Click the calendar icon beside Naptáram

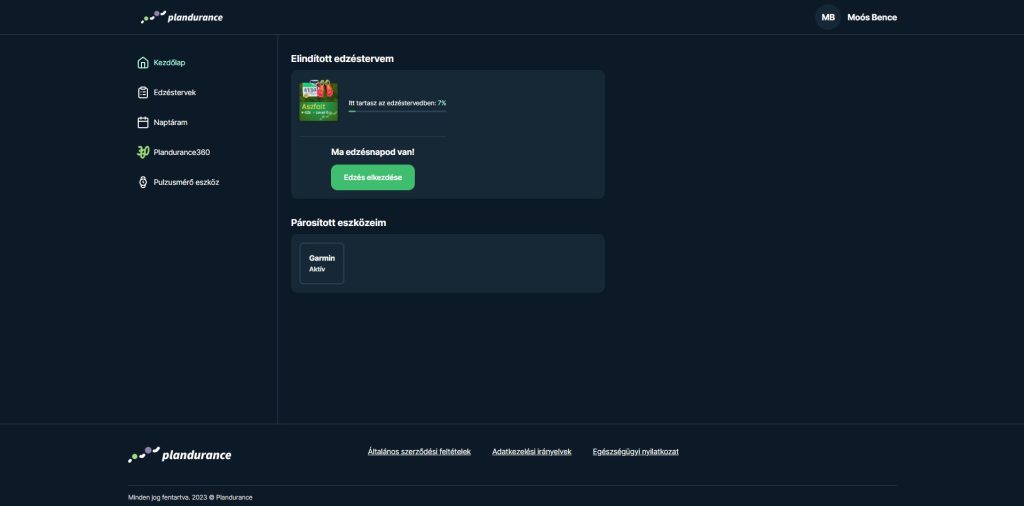click(143, 123)
